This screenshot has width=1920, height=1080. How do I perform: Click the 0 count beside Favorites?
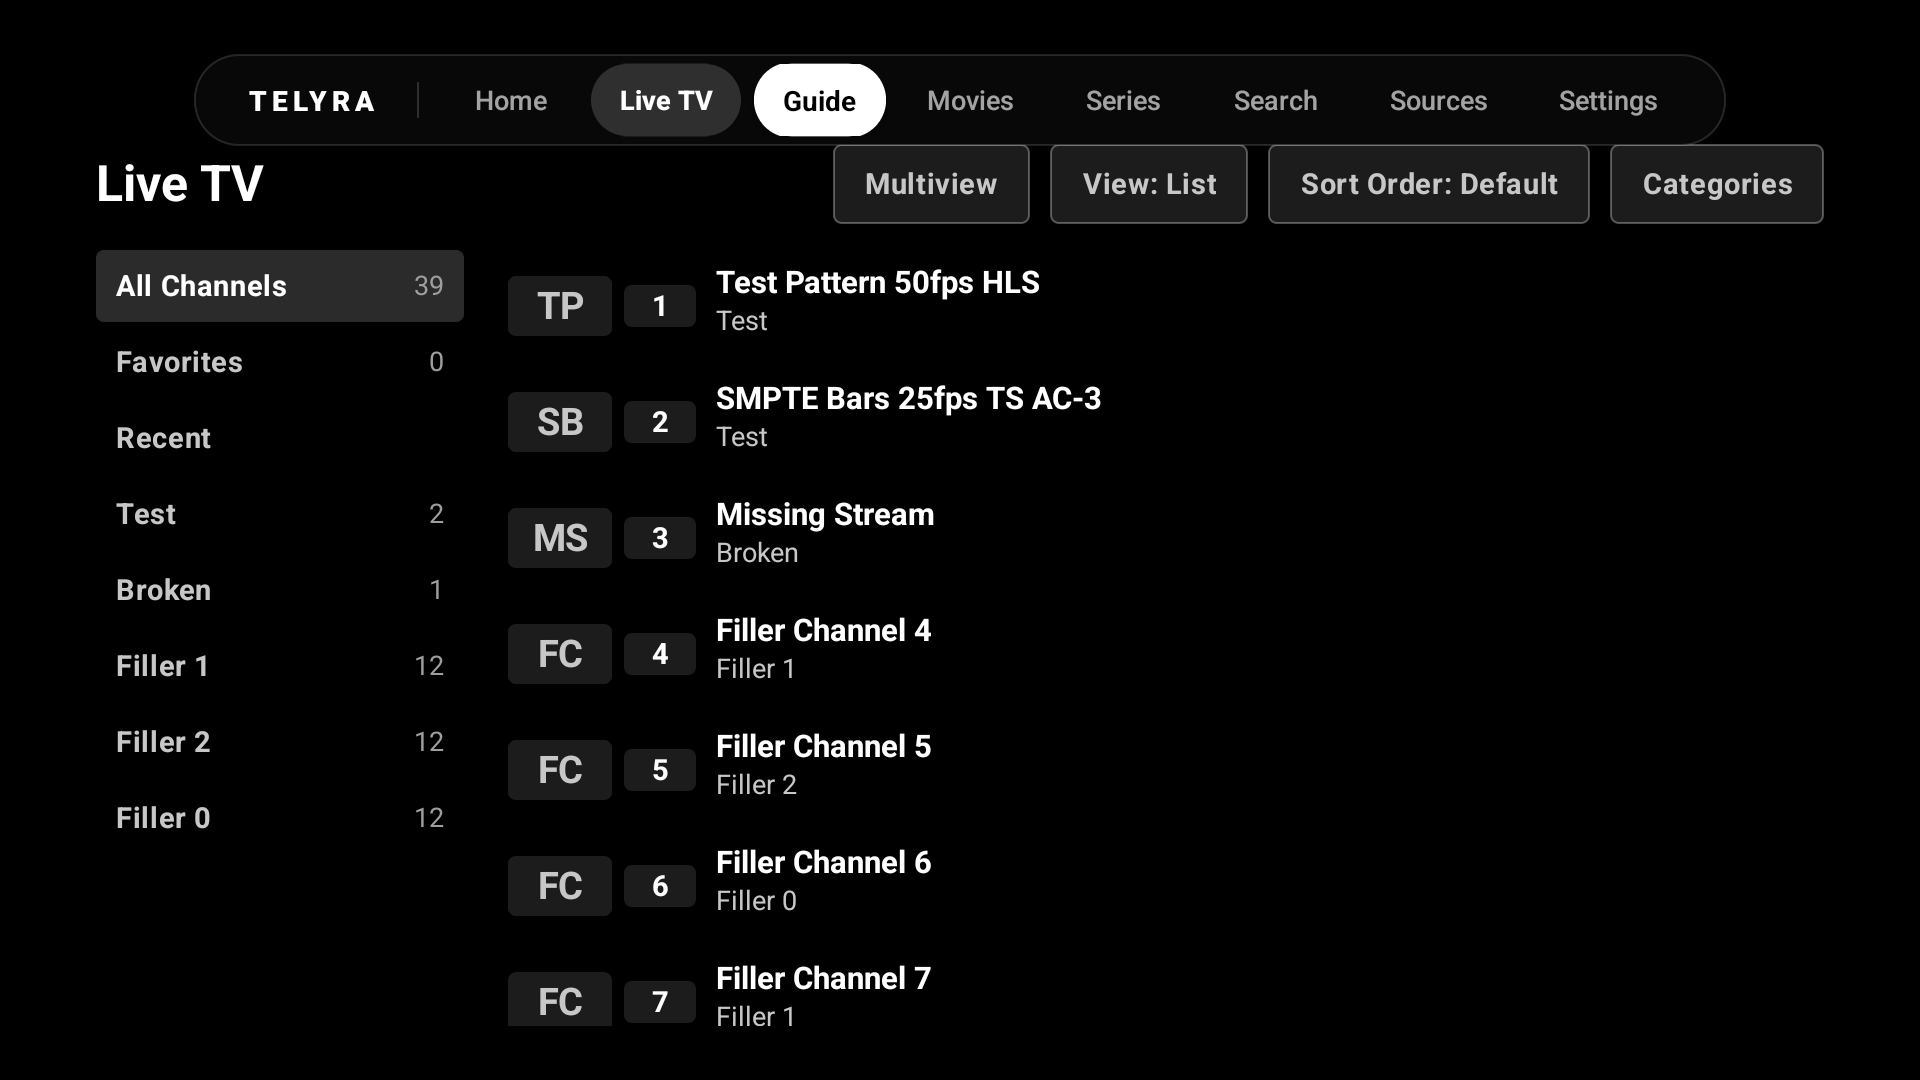(x=436, y=362)
